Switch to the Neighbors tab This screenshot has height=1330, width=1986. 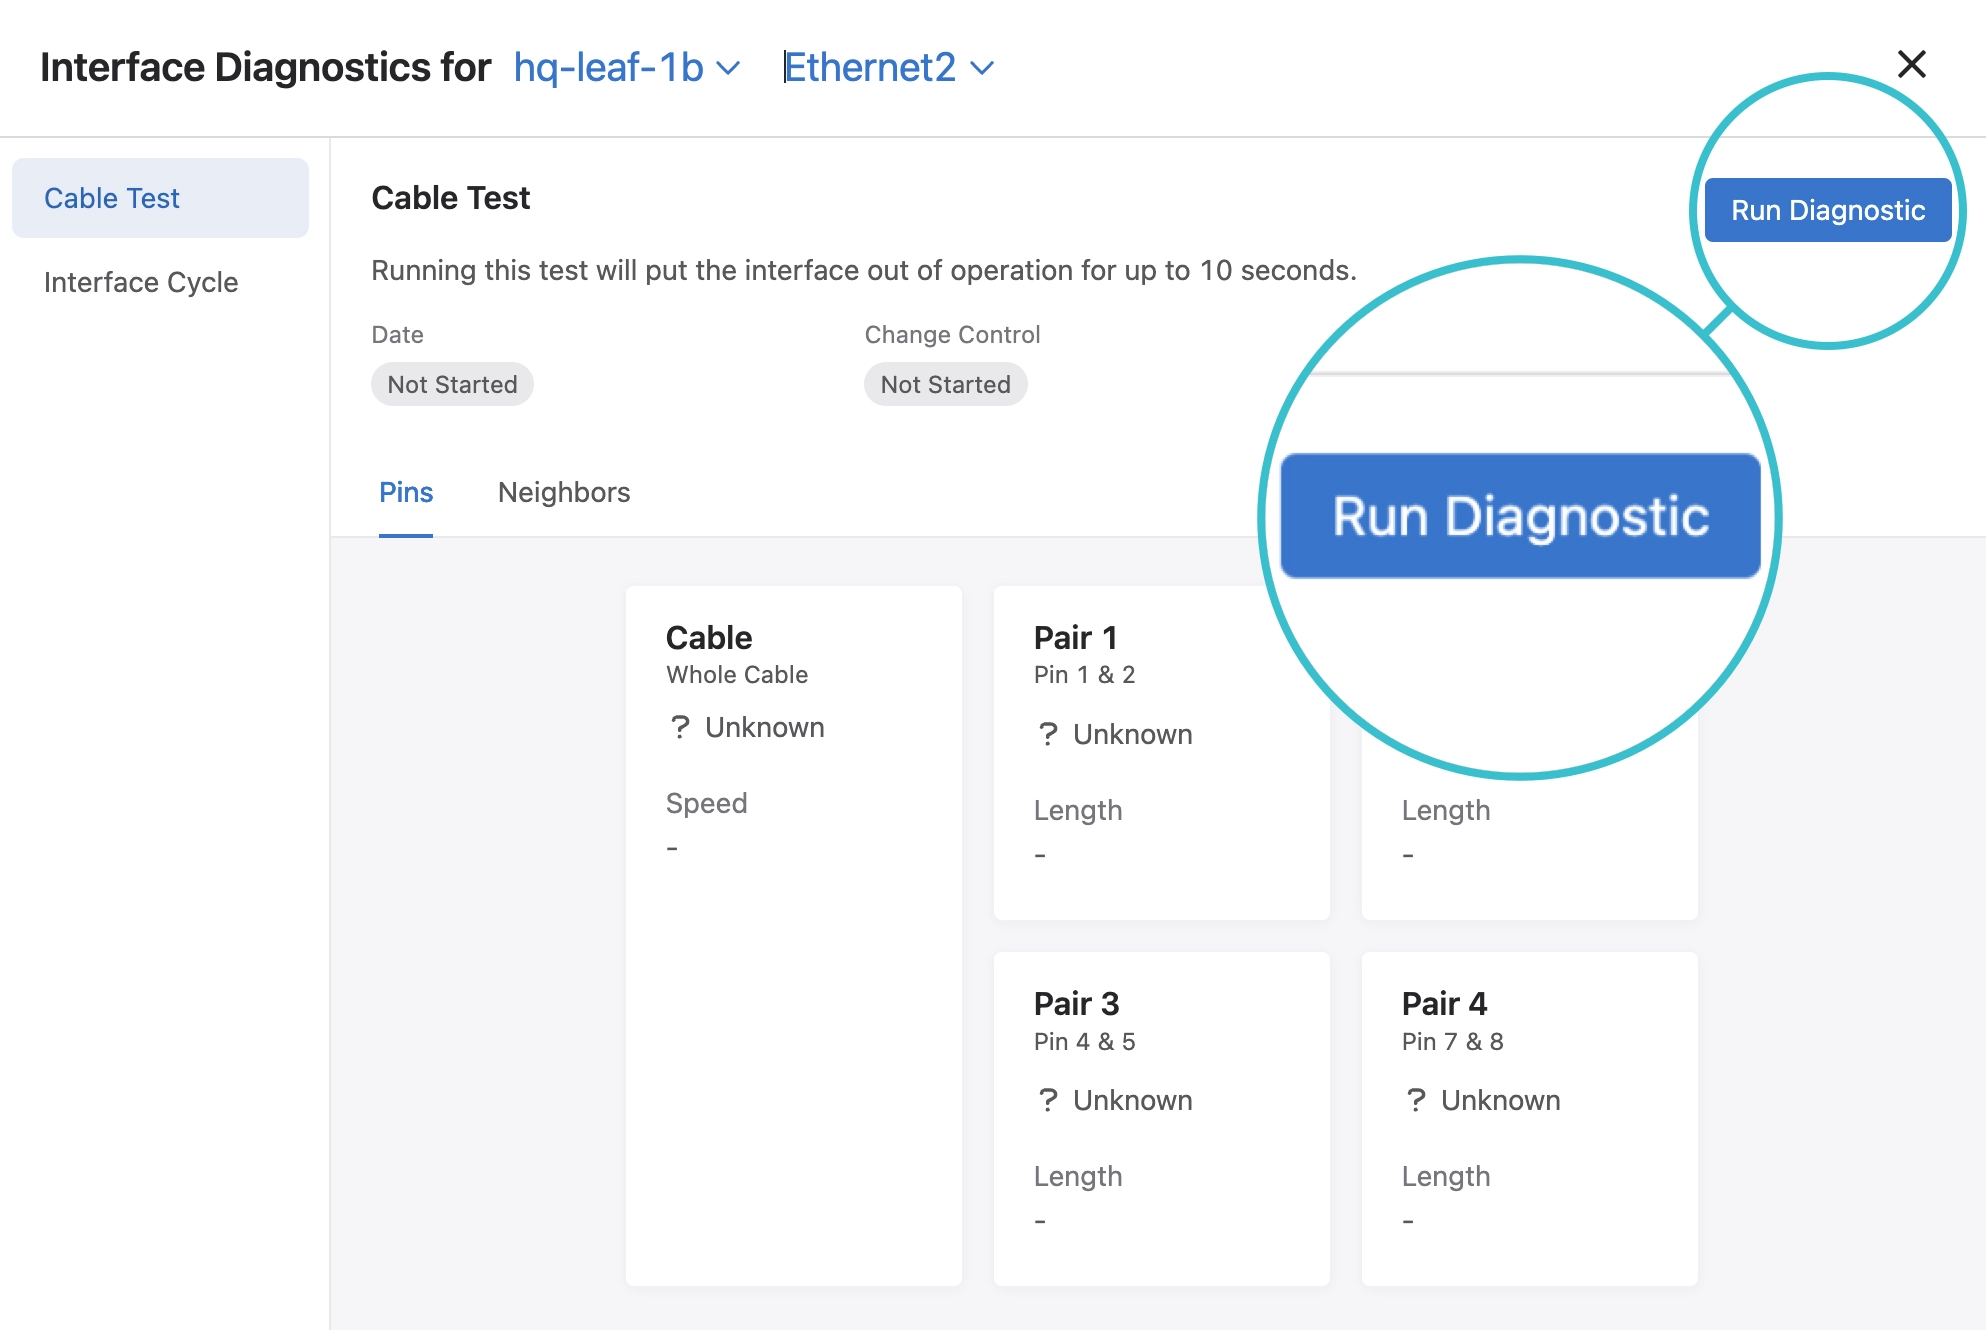click(564, 492)
